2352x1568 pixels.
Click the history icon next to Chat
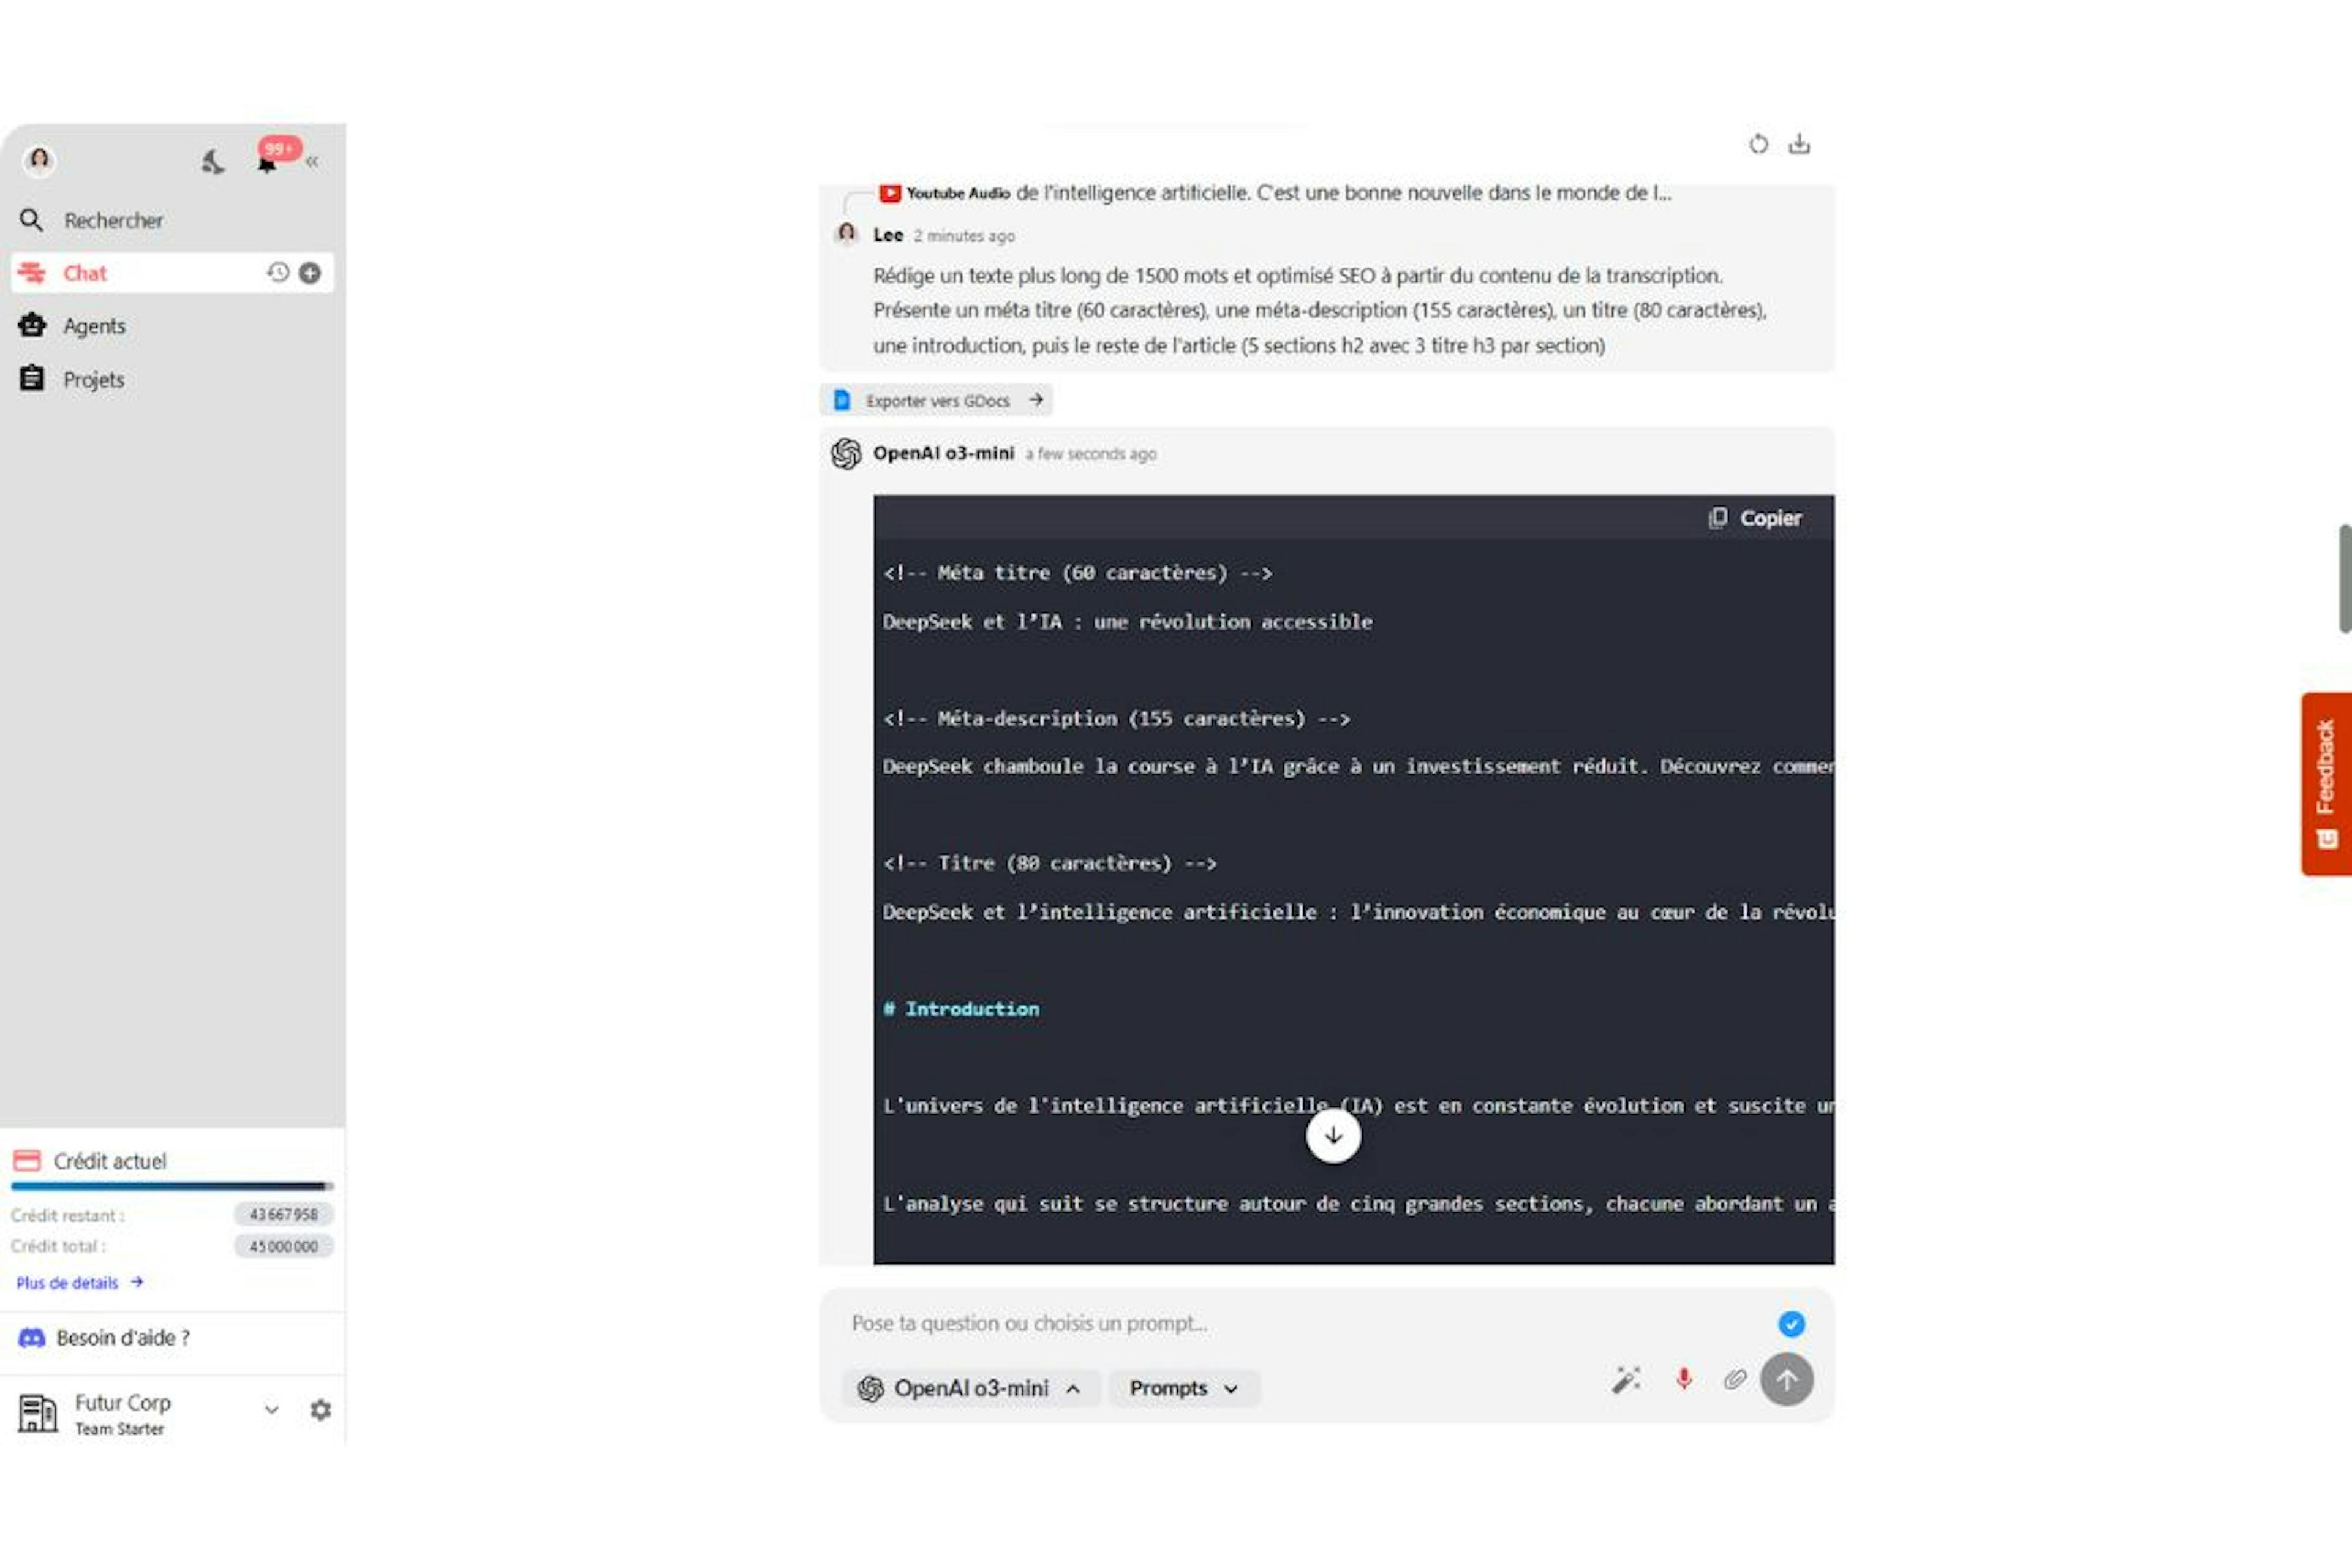click(278, 271)
